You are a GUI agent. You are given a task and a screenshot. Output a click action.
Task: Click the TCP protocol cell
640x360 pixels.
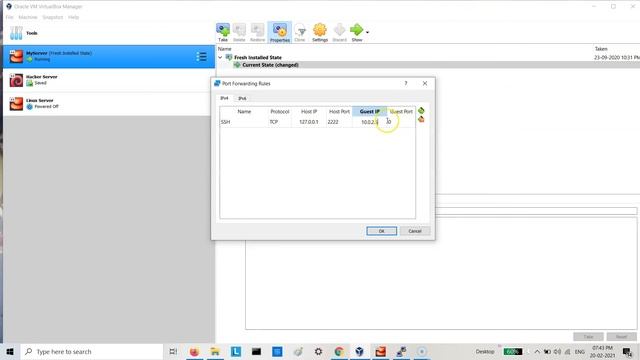[280, 122]
